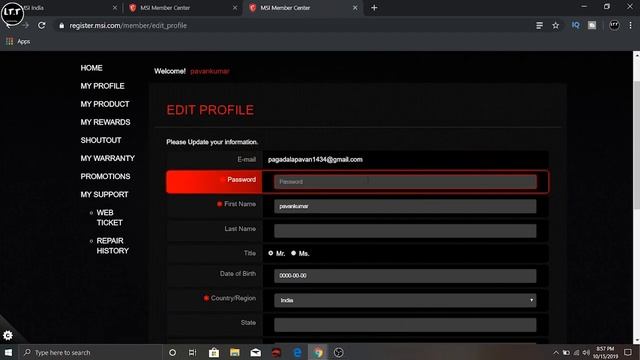Image resolution: width=640 pixels, height=360 pixels.
Task: Click the First Name field
Action: pos(405,206)
